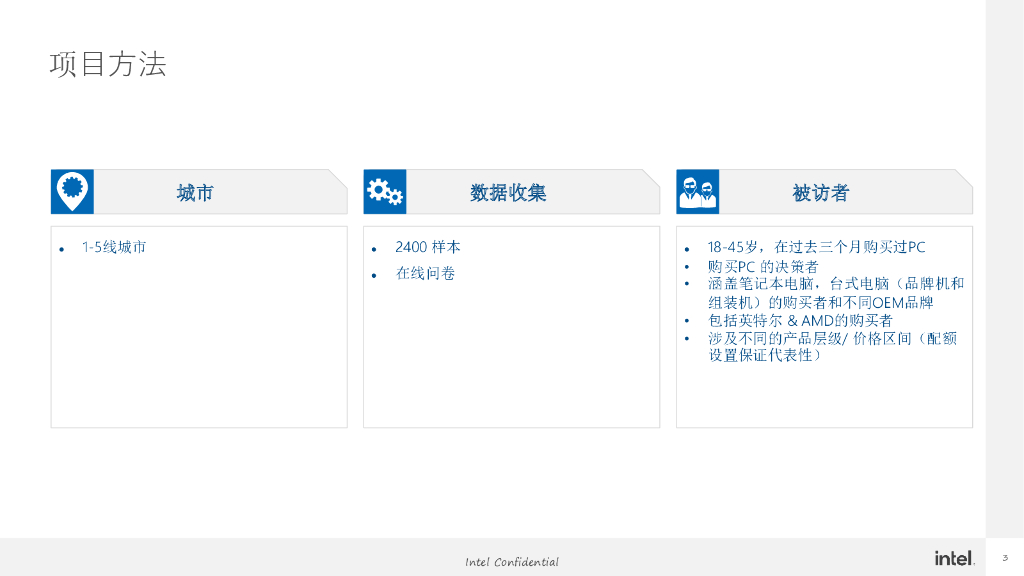Screen dimensions: 1024x576
Task: Click the gears icon beside 数据收集
Action: (x=385, y=191)
